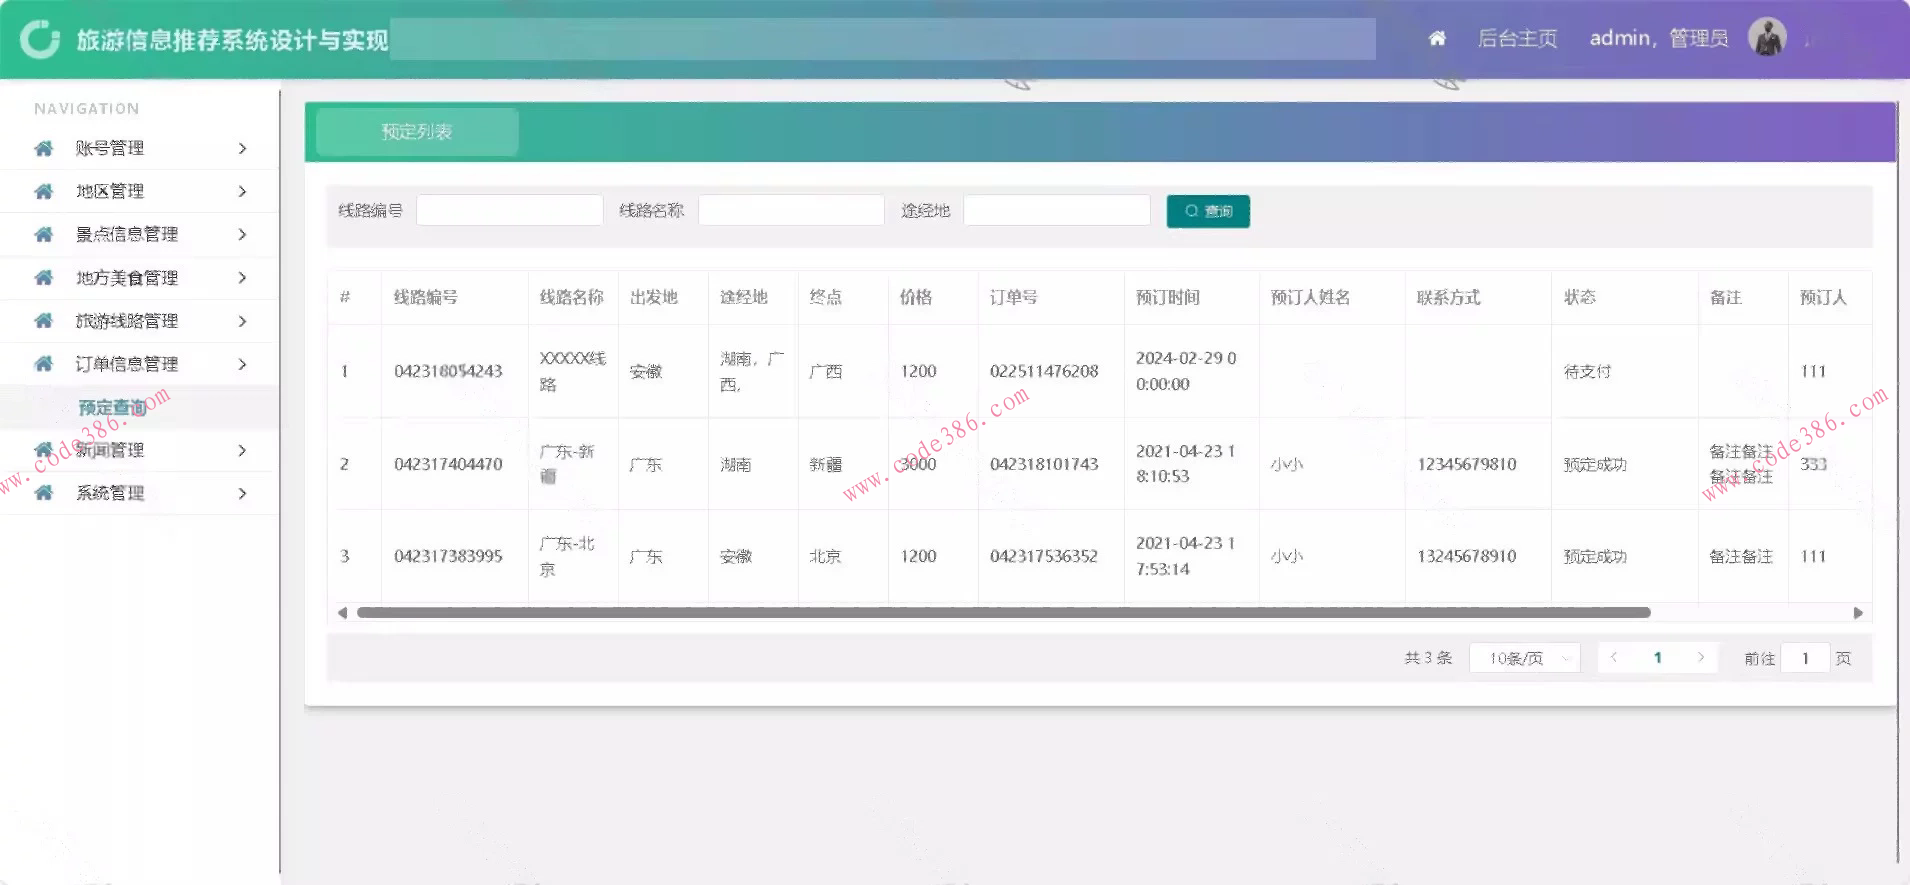Open 地区管理 in the sidebar

(x=110, y=191)
